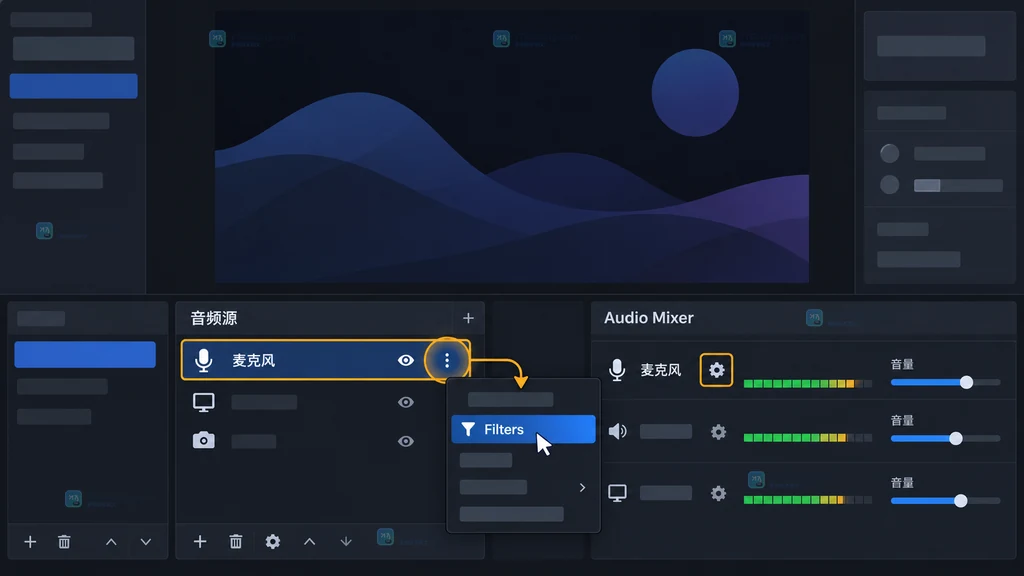Open the three-dot menu on 麦克风 source
This screenshot has height=576, width=1024.
pos(447,360)
